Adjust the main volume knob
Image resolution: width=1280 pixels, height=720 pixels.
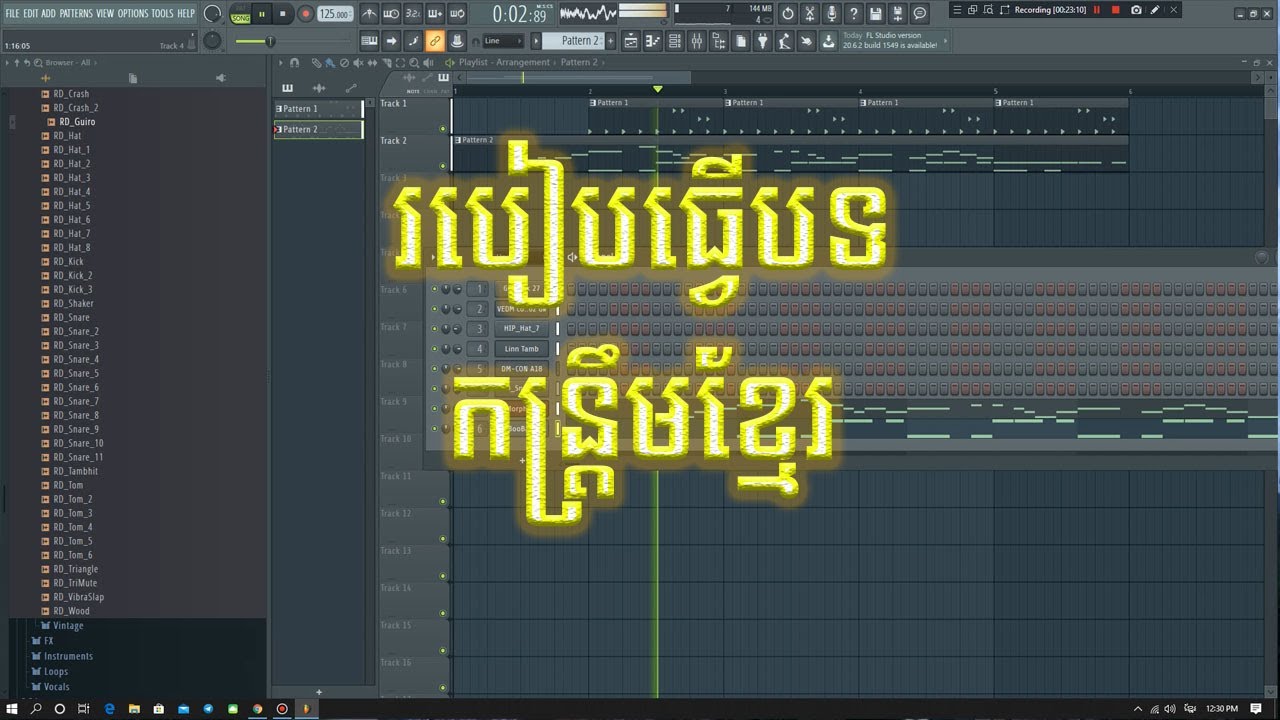212,14
